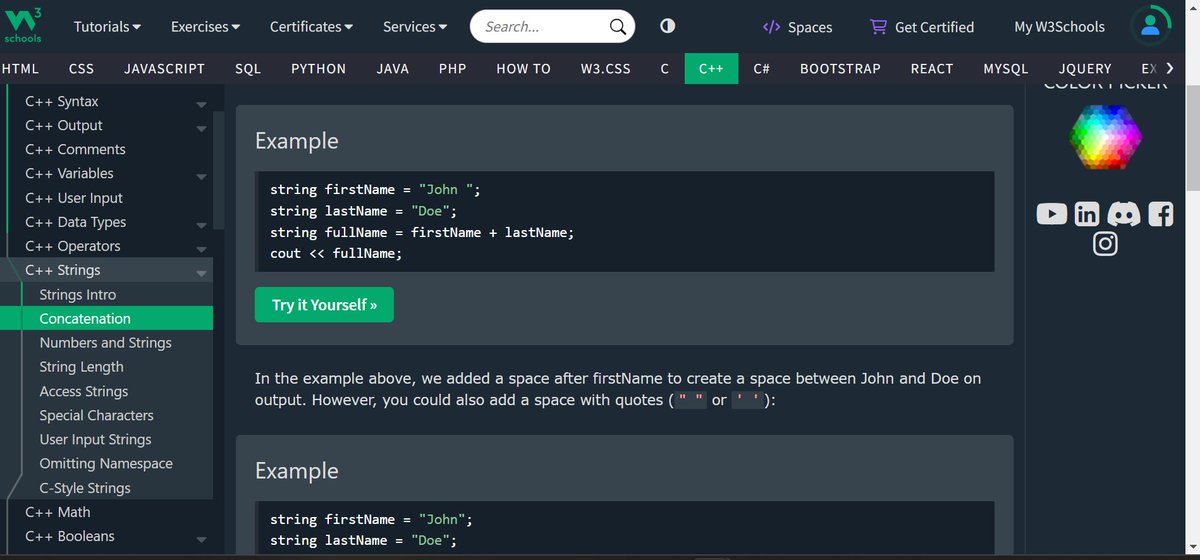This screenshot has height=560, width=1200.
Task: Select the JQUERY tutorial tab
Action: [x=1085, y=68]
